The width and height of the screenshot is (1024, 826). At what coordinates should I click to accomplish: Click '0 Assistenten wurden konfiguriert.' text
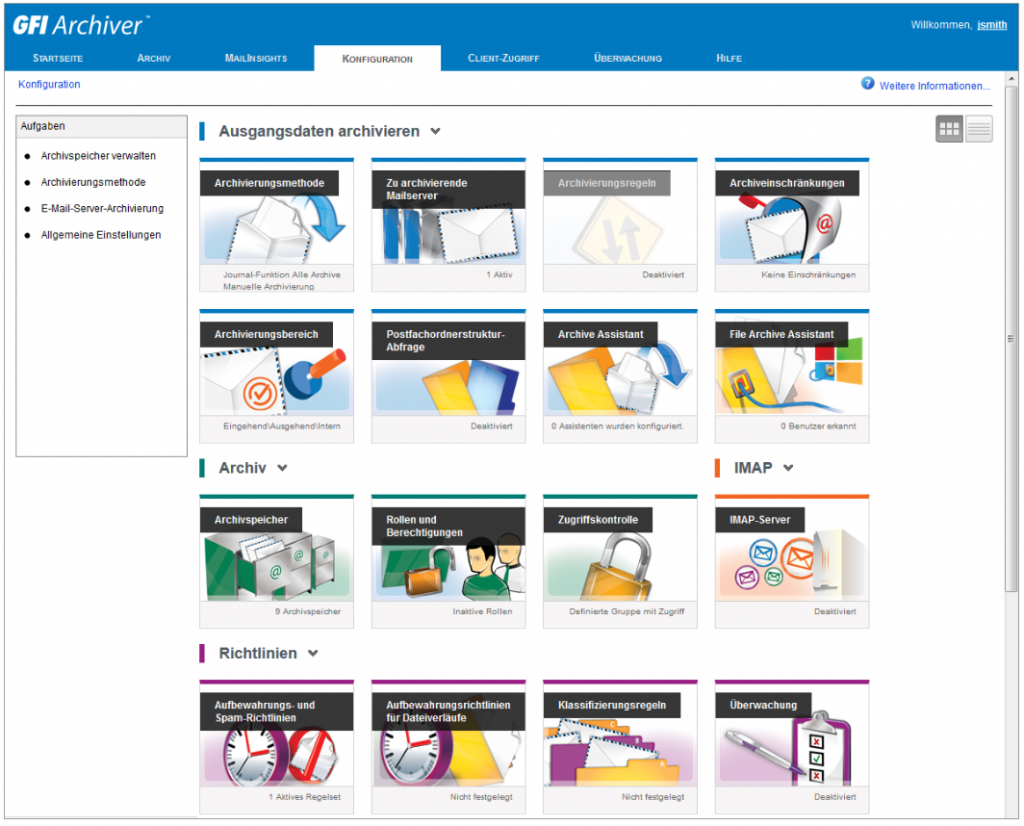(617, 426)
